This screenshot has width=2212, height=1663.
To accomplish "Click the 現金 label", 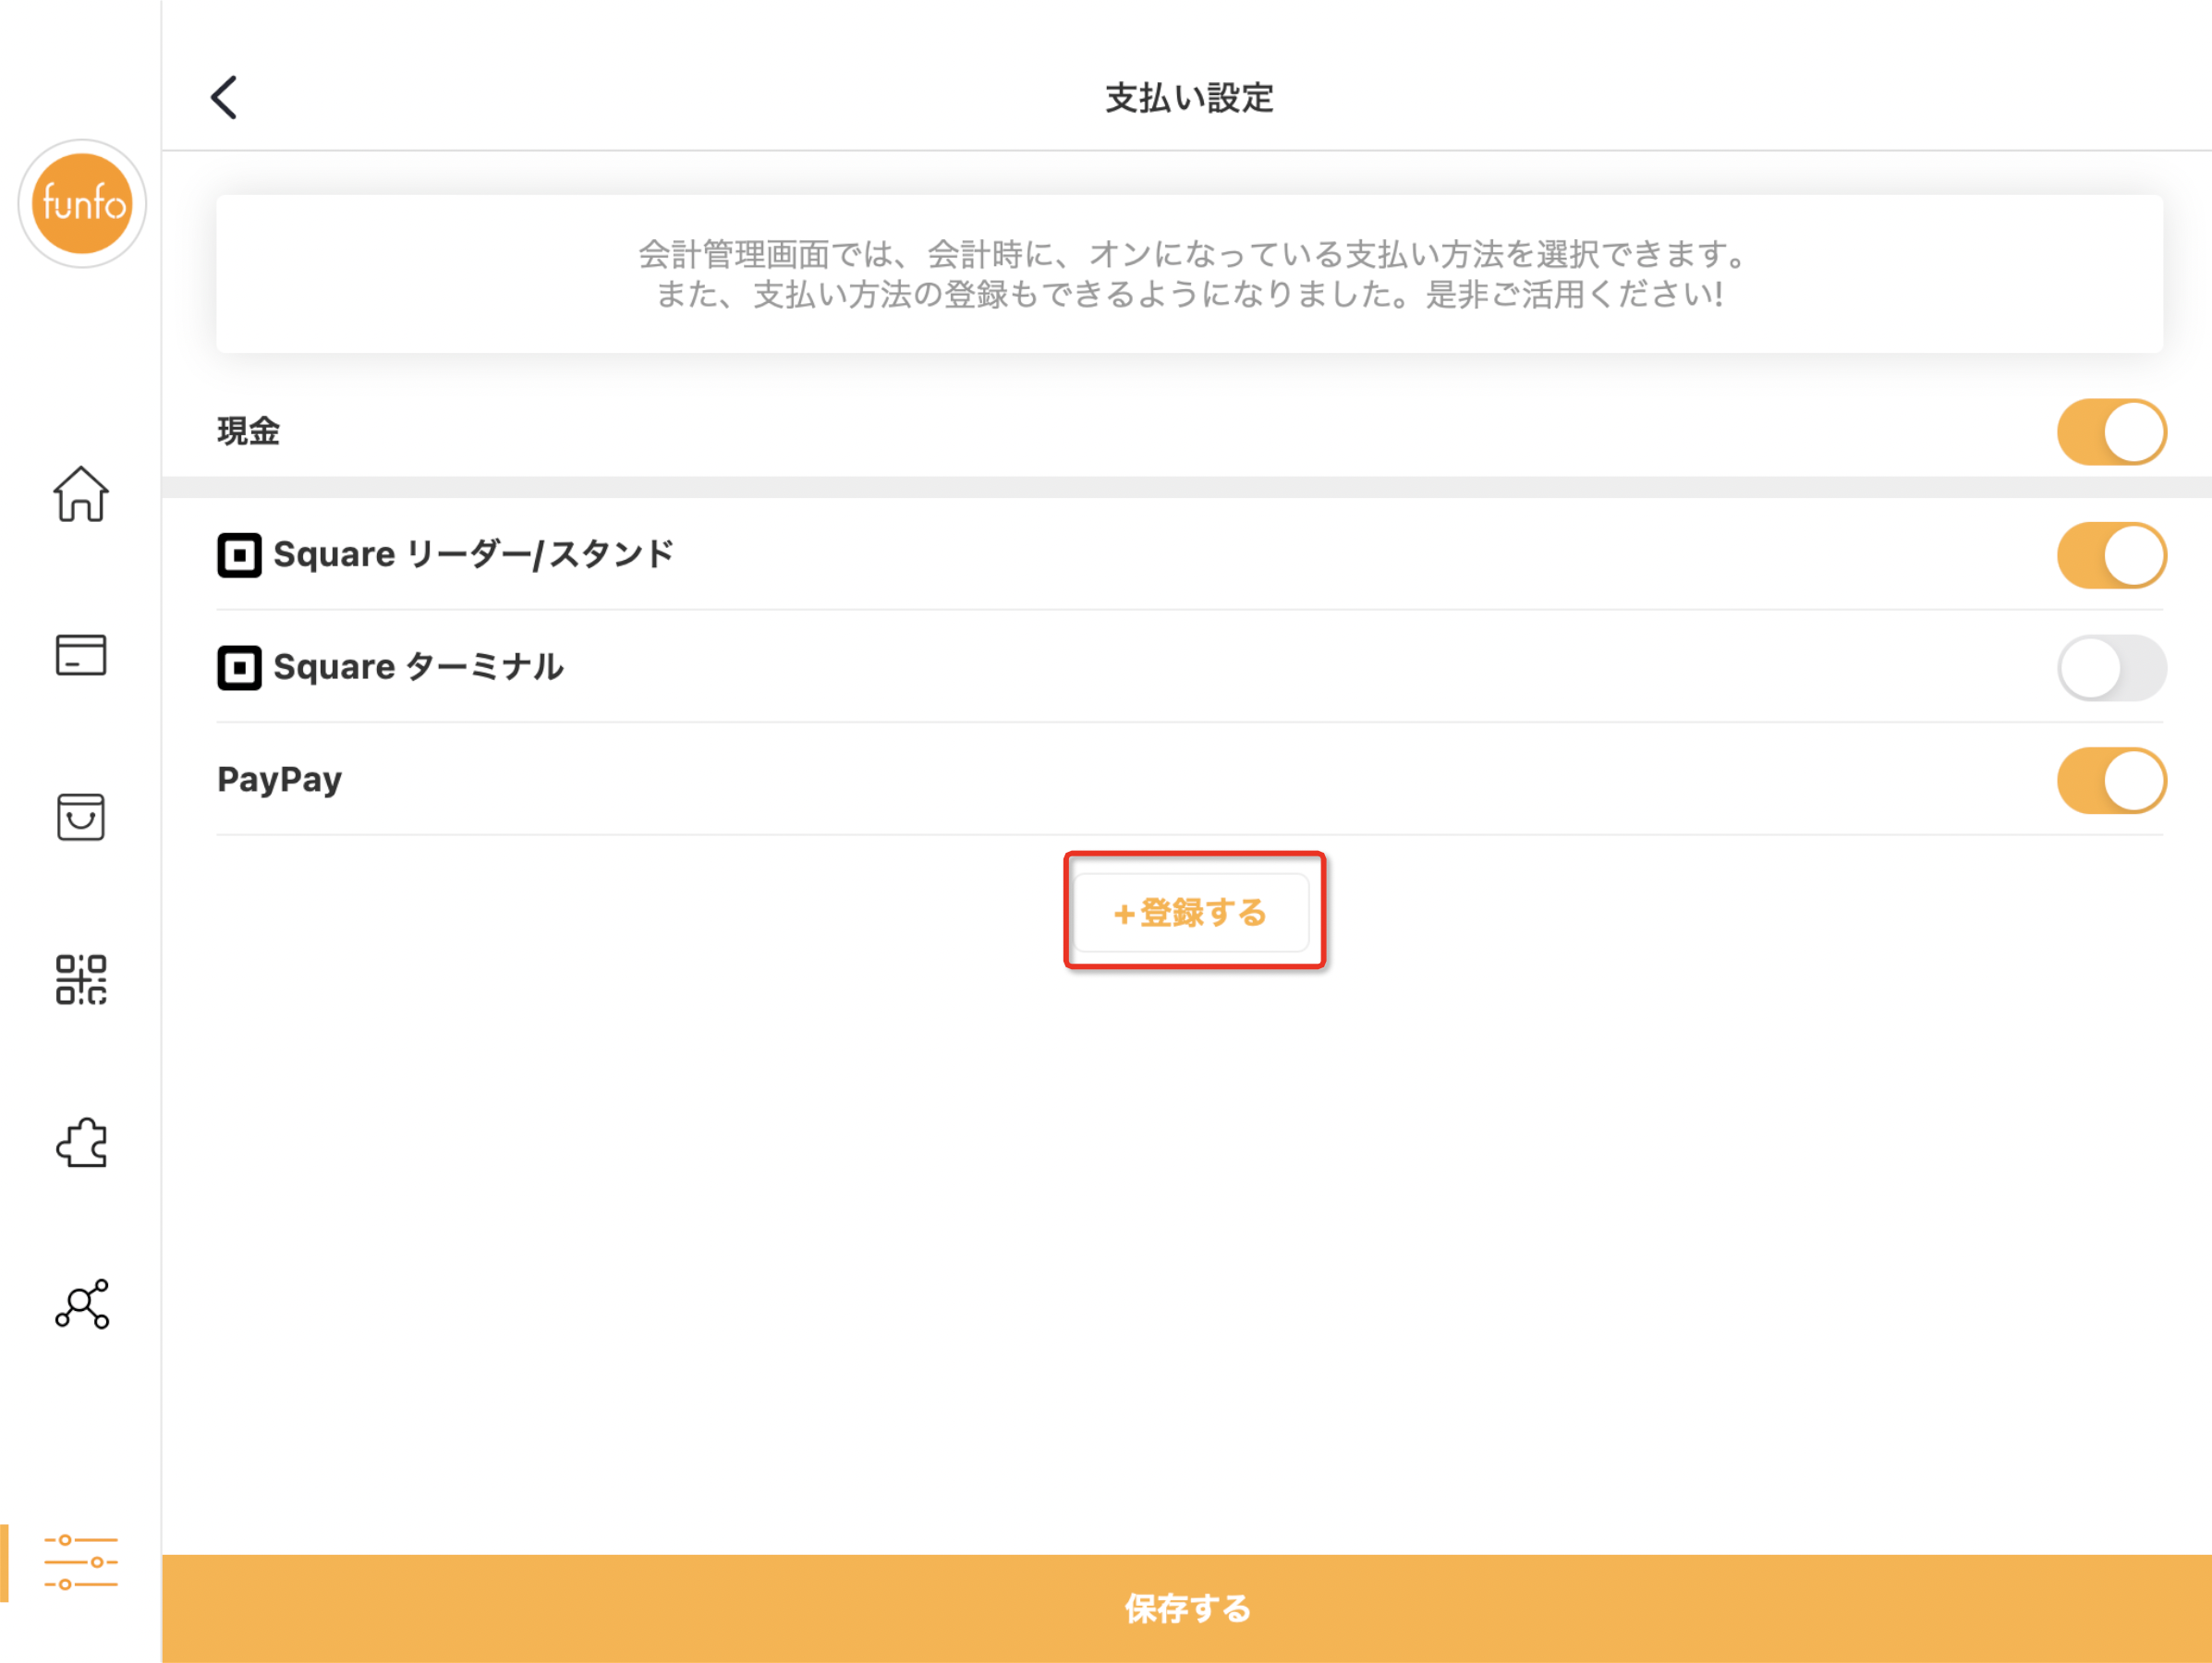I will point(249,432).
